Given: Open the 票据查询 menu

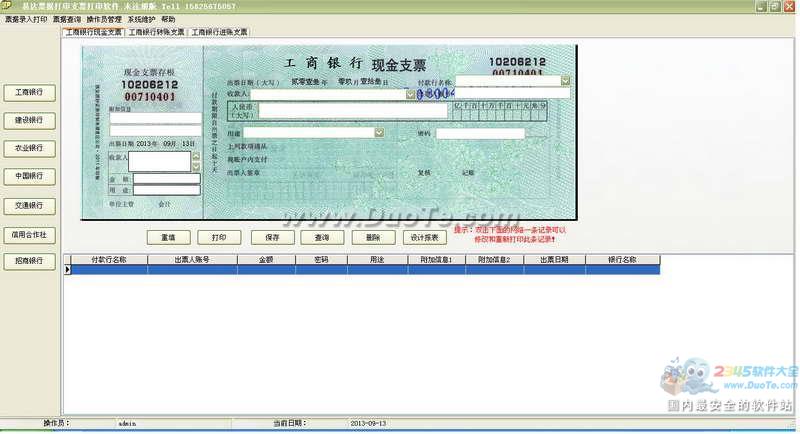Looking at the screenshot, I should click(x=67, y=19).
